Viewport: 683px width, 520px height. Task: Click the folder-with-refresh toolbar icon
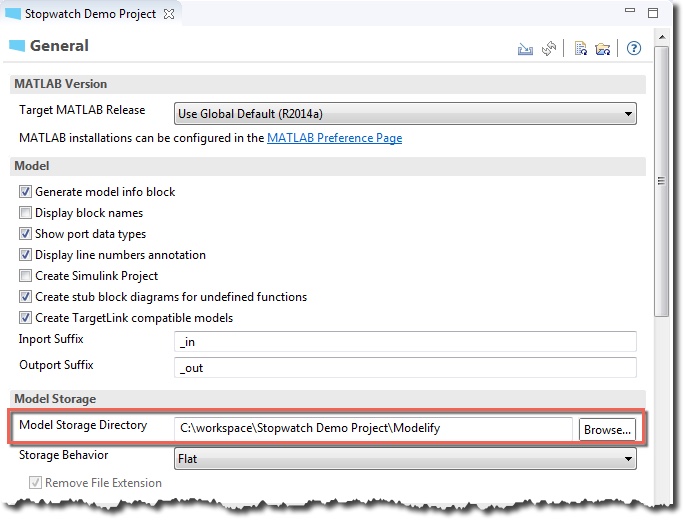(603, 49)
